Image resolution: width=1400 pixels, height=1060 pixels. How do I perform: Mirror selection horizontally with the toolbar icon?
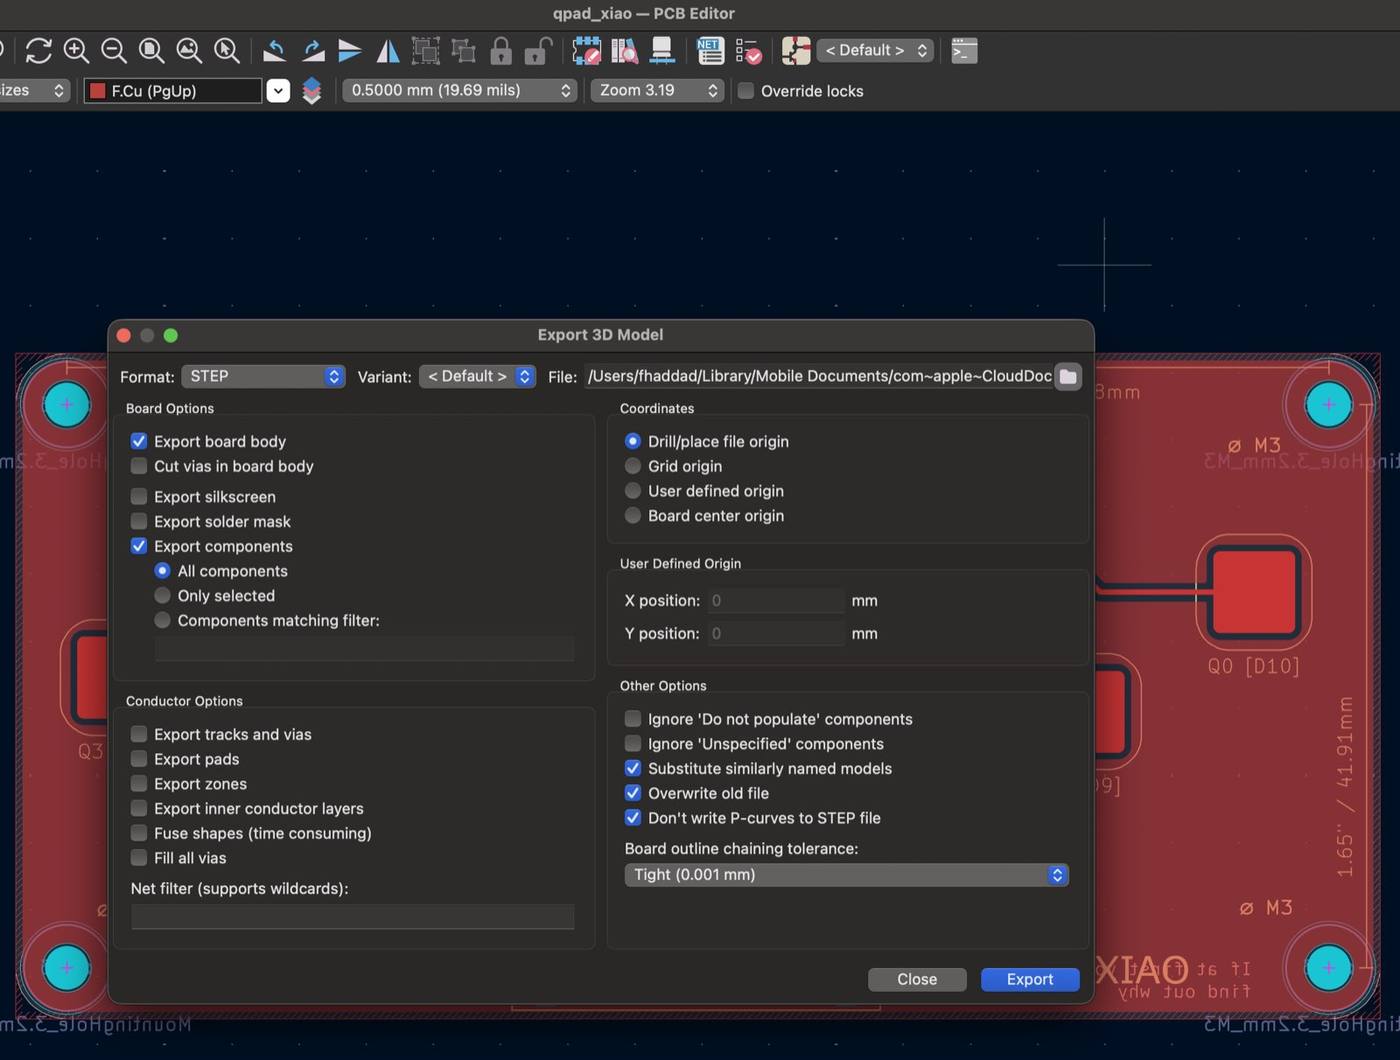click(388, 50)
